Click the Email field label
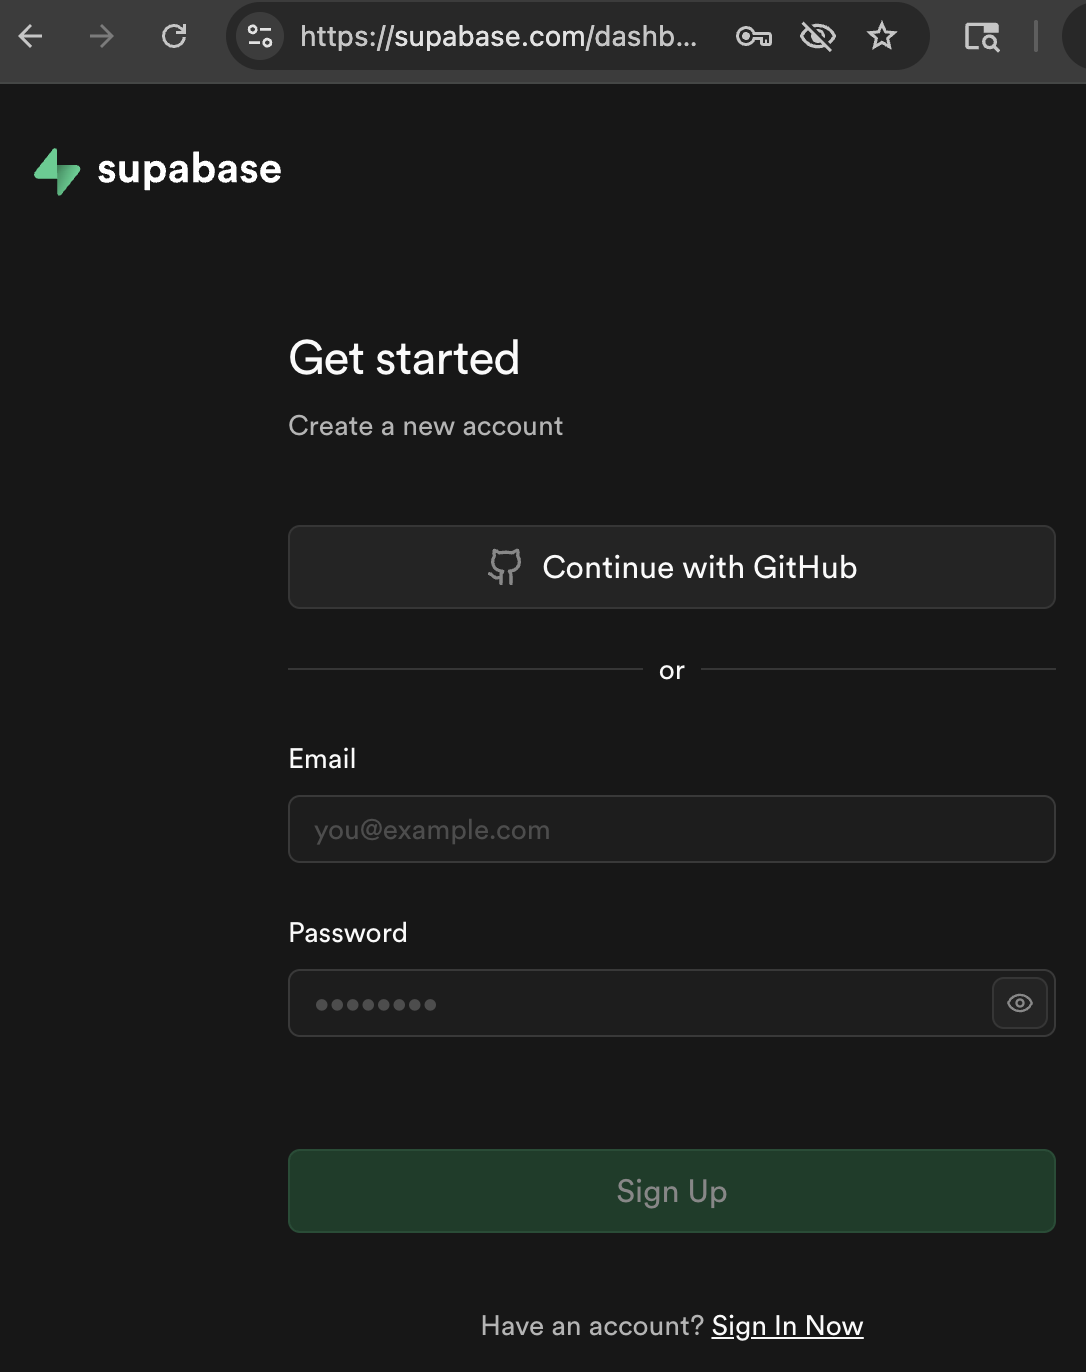The image size is (1086, 1372). click(322, 758)
